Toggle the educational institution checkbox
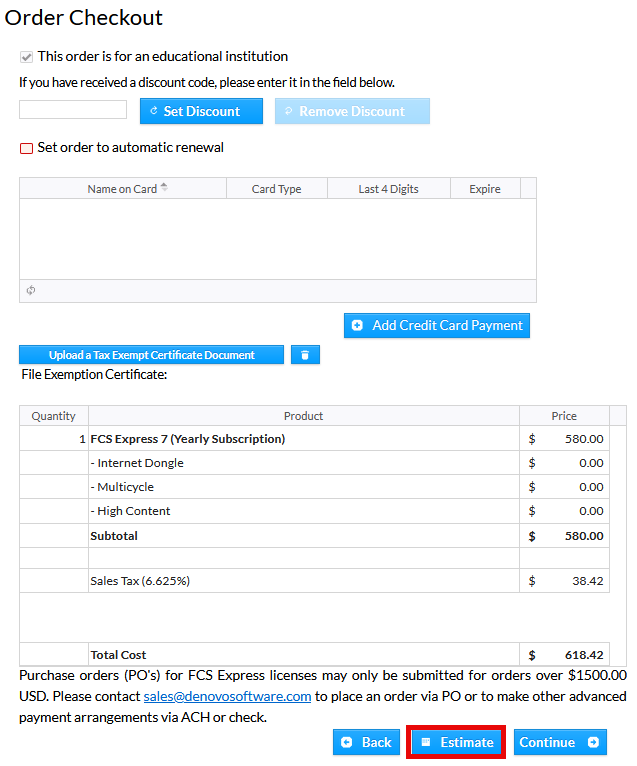The height and width of the screenshot is (766, 637). 27,57
